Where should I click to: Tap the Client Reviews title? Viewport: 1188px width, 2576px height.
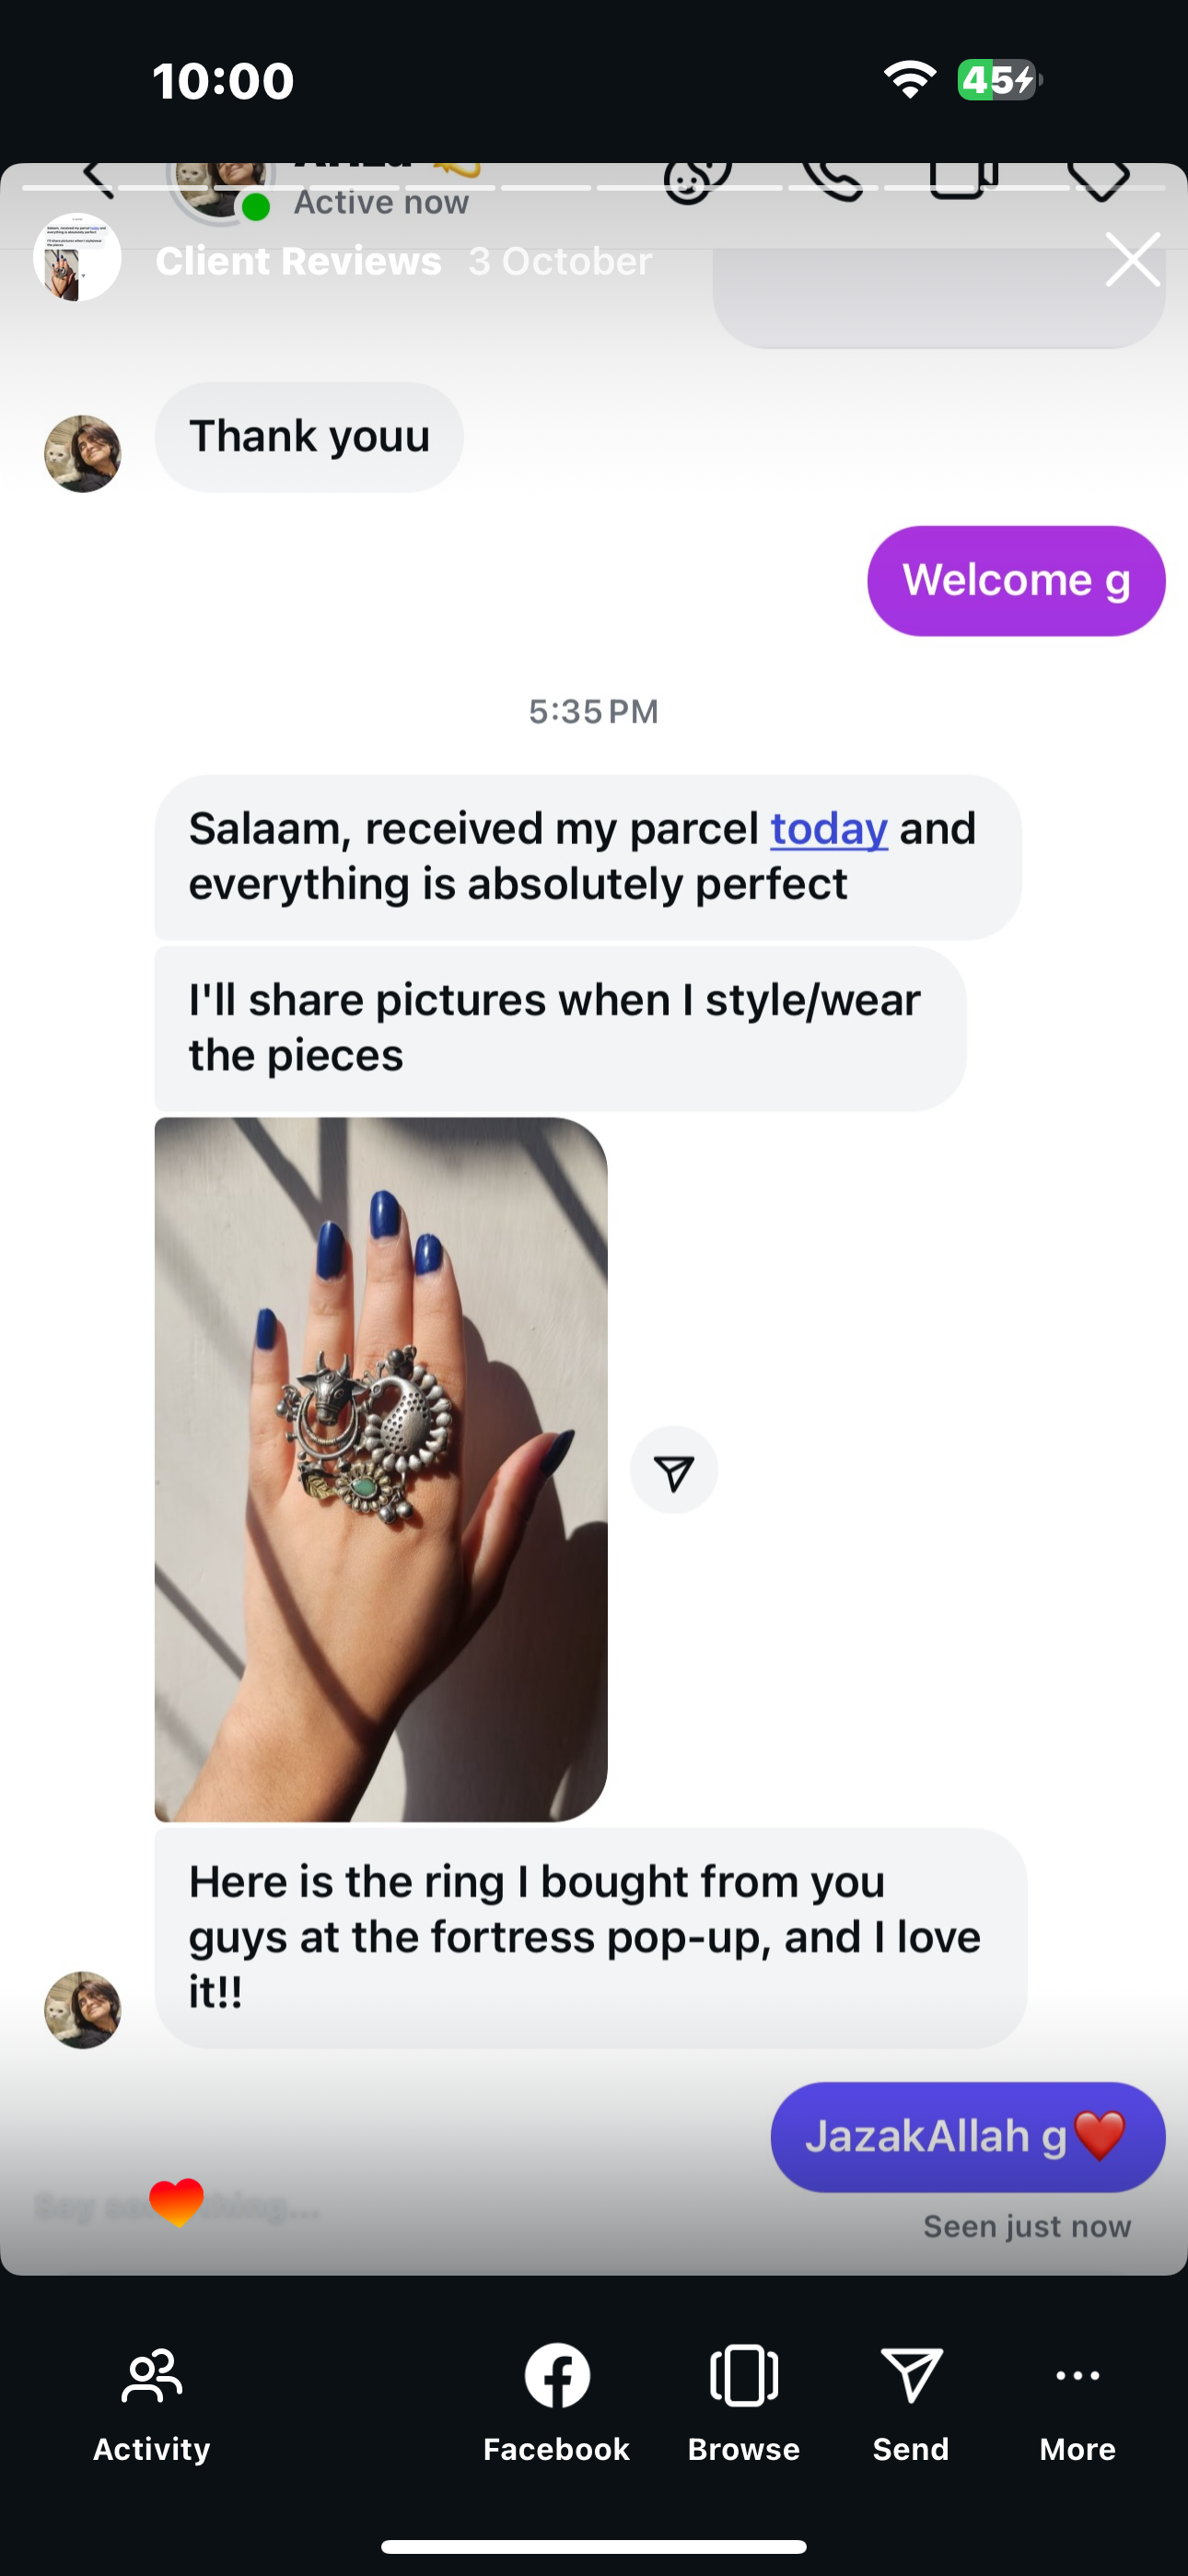coord(298,261)
